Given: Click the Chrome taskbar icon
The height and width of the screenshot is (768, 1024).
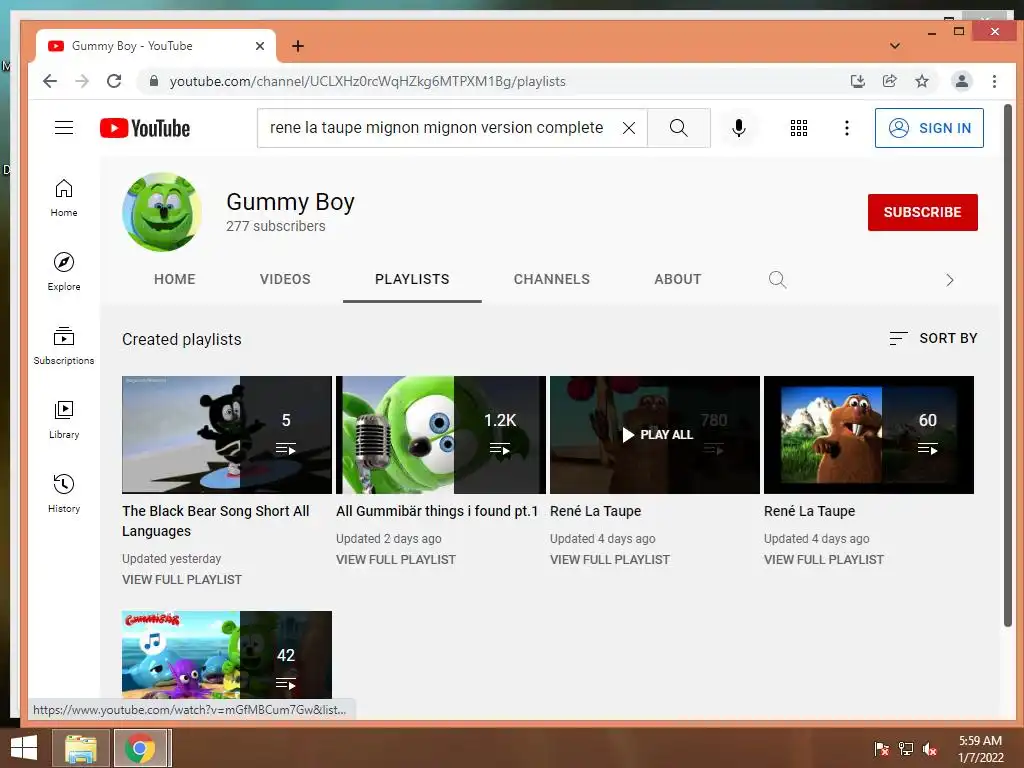Looking at the screenshot, I should click(139, 748).
